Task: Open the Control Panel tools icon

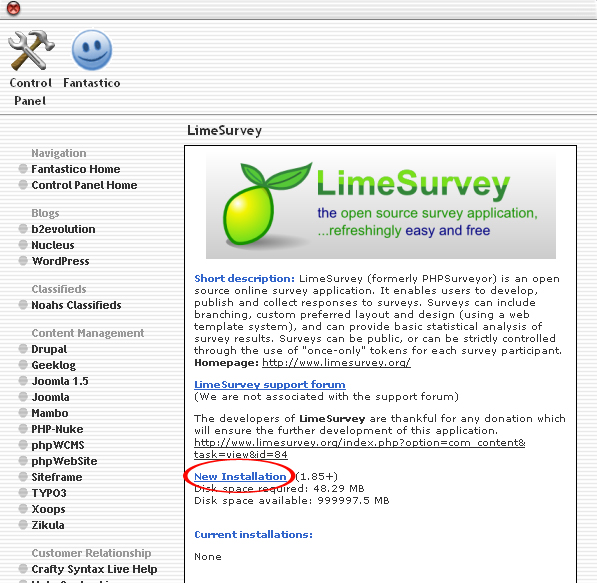Action: pos(31,50)
